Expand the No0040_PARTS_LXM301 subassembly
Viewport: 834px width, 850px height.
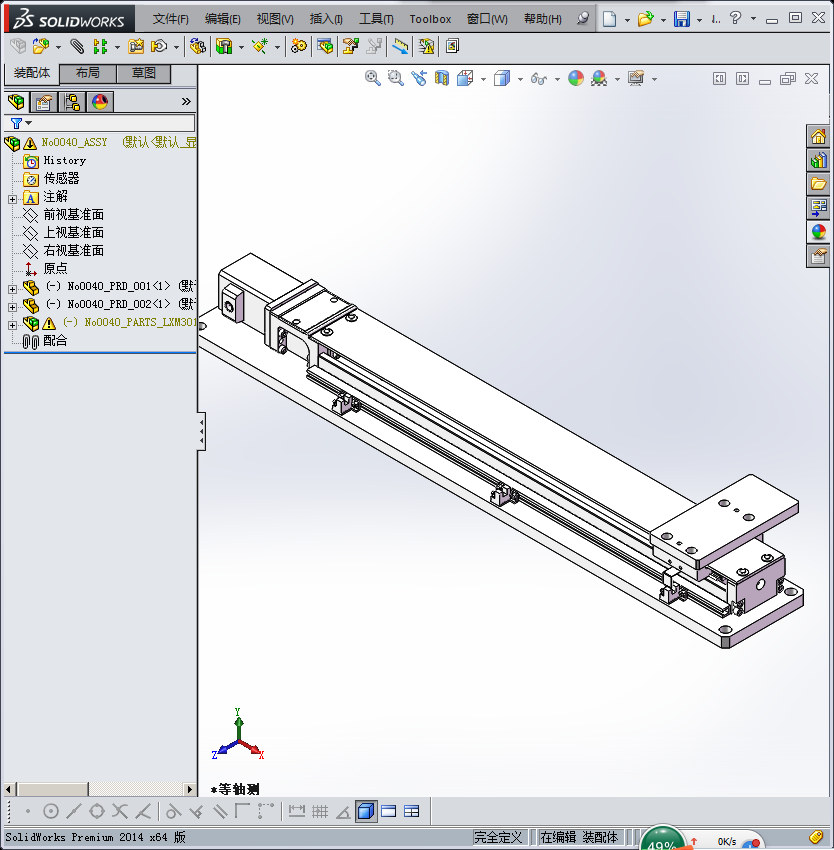coord(12,325)
